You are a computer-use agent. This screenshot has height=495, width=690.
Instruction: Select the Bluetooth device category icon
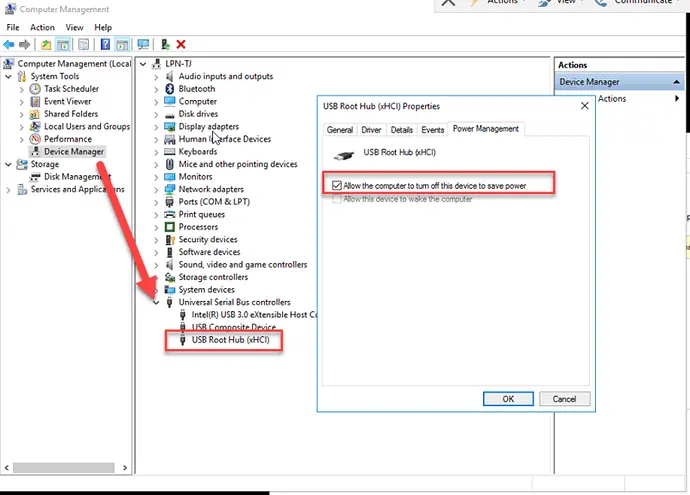pyautogui.click(x=169, y=89)
